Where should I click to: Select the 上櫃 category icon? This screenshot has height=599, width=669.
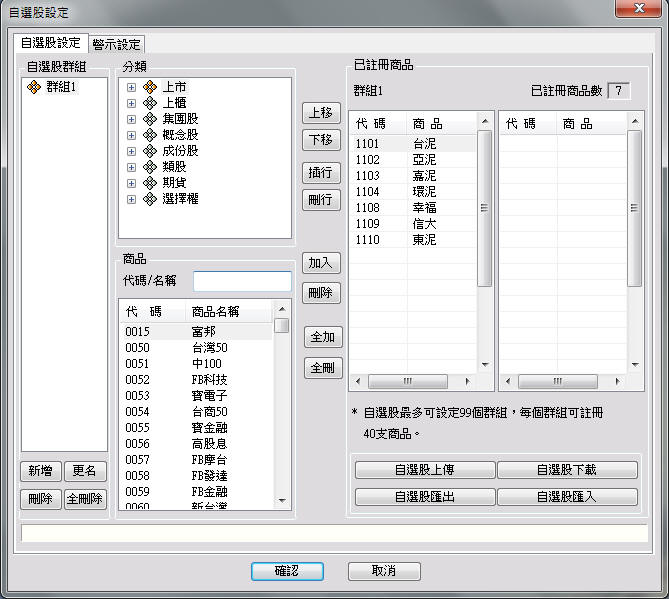pyautogui.click(x=150, y=103)
